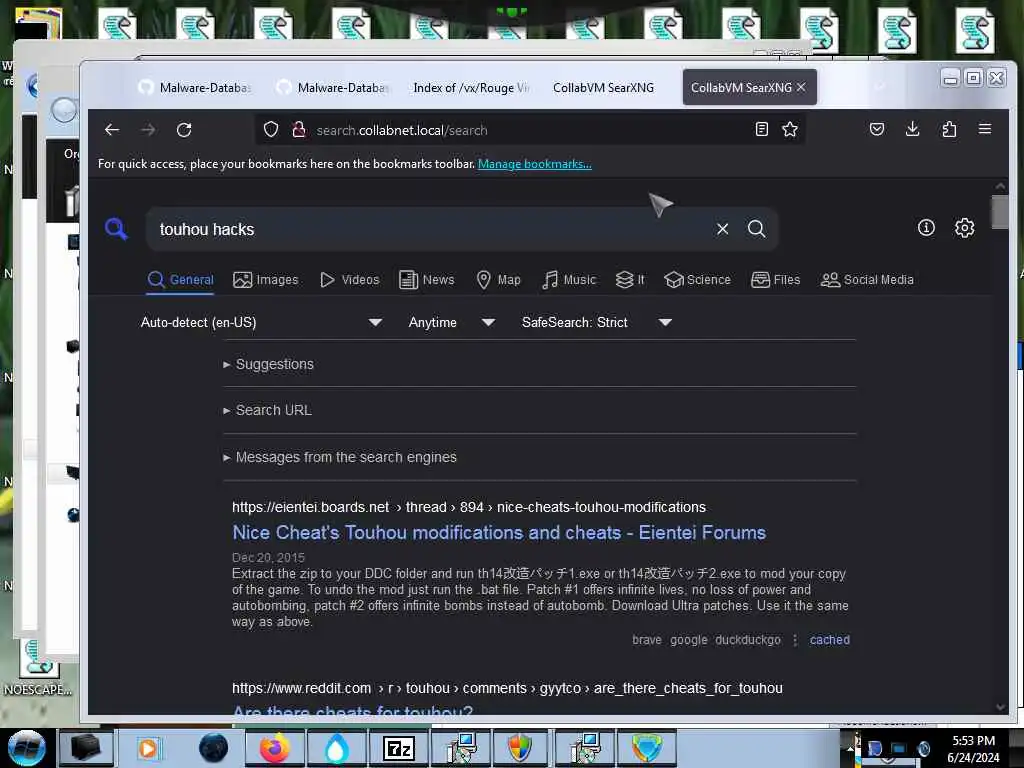
Task: Open the Manage bookmarks link
Action: 535,164
